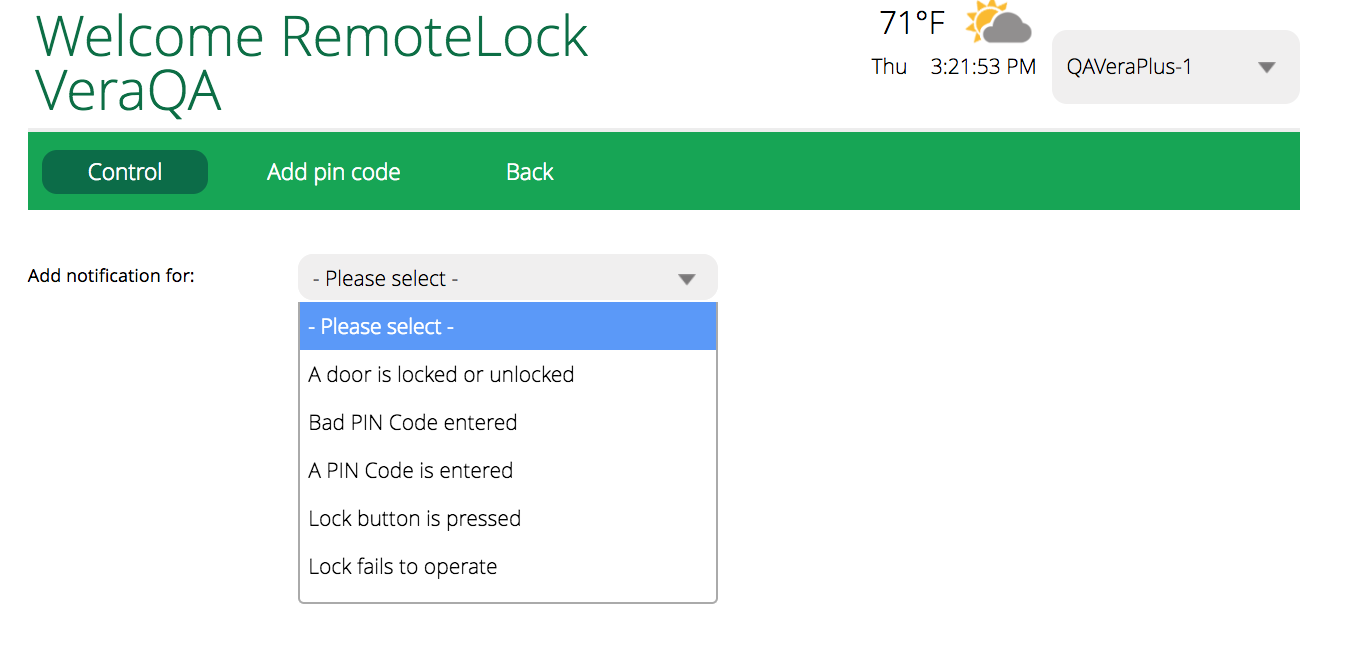The image size is (1356, 646).
Task: Click the arrow on the Please select dropdown
Action: click(x=686, y=279)
